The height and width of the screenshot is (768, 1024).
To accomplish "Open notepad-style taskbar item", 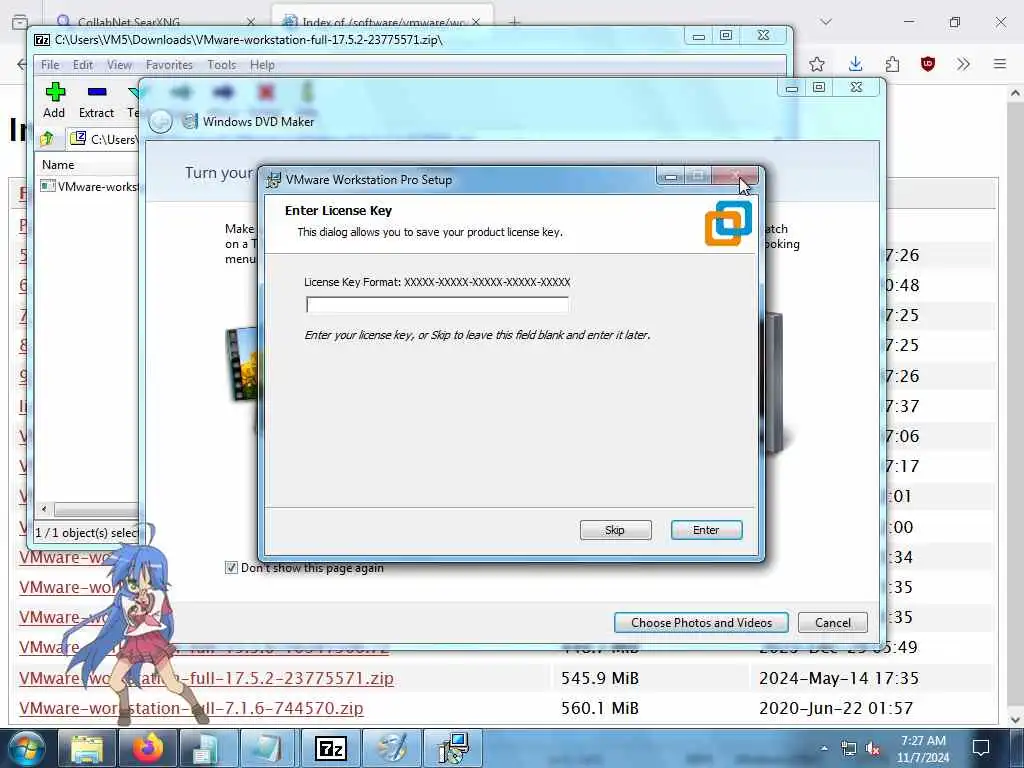I will point(269,748).
